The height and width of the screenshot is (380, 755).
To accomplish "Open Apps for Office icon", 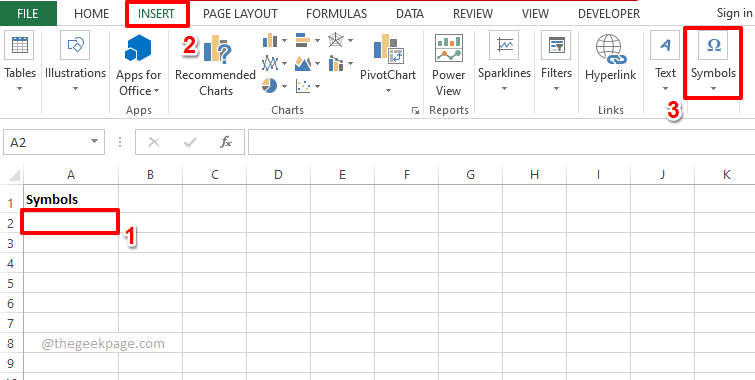I will (x=138, y=48).
